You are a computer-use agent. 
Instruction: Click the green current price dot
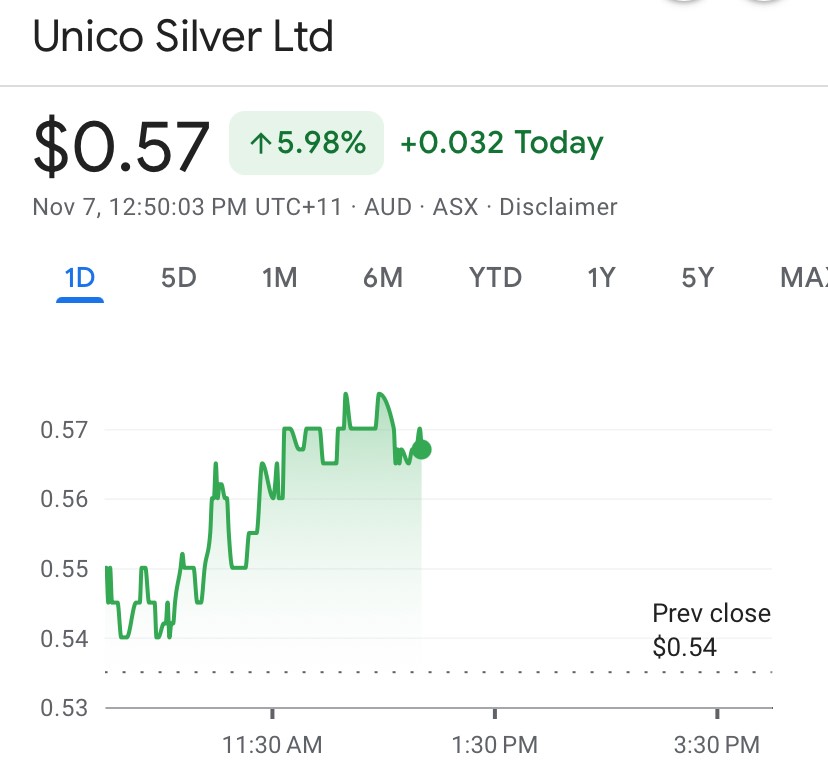(x=422, y=449)
